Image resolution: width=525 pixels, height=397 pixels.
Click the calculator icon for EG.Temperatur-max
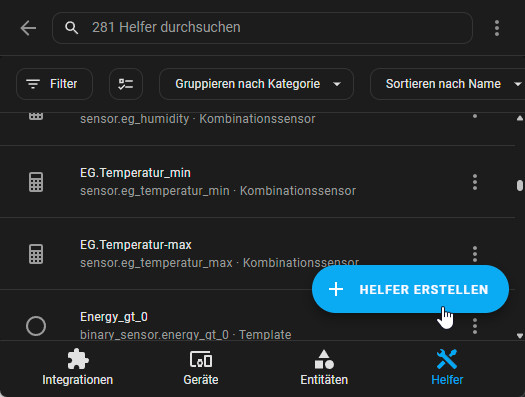coord(36,254)
